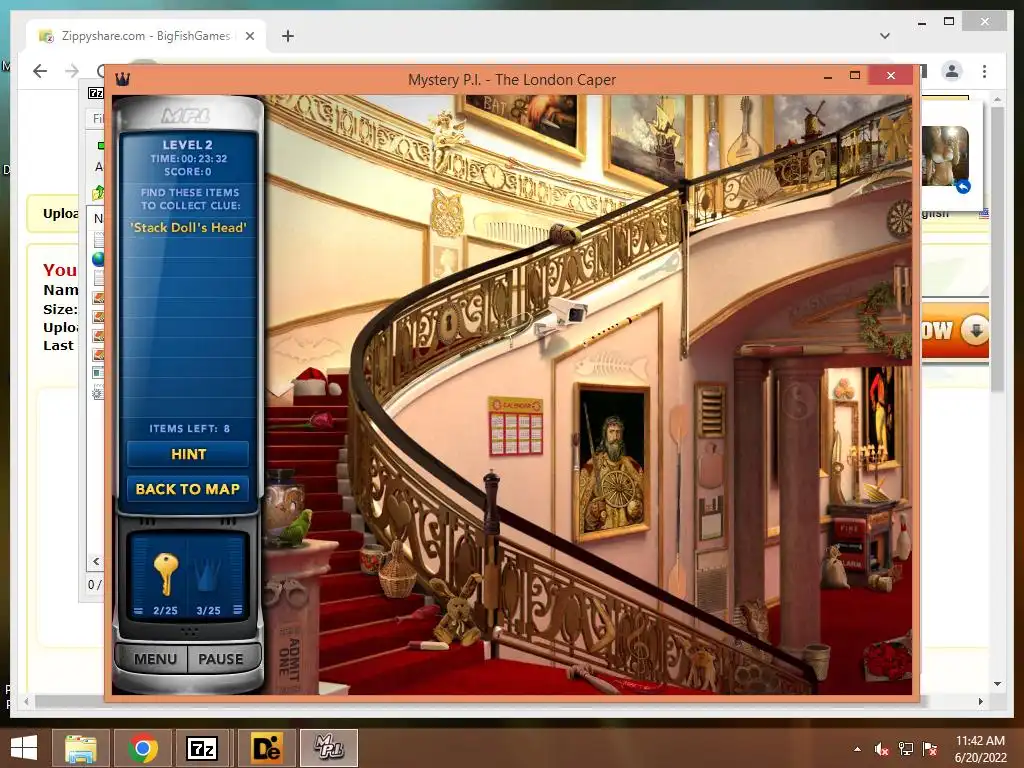This screenshot has height=768, width=1024.
Task: Click the windmill painting at top right
Action: click(x=810, y=124)
